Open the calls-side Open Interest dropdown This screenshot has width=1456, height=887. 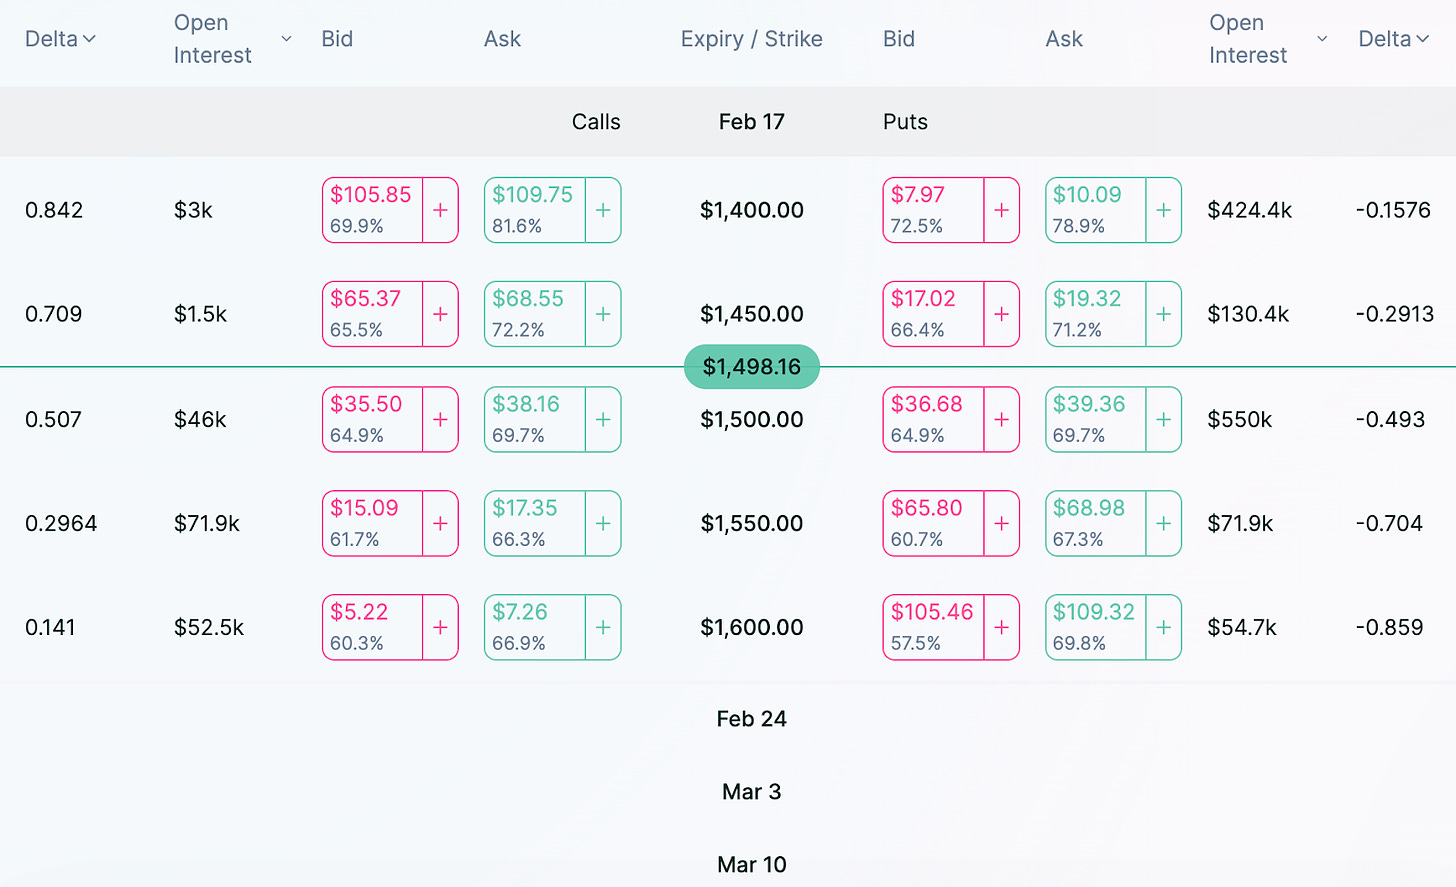tap(286, 39)
